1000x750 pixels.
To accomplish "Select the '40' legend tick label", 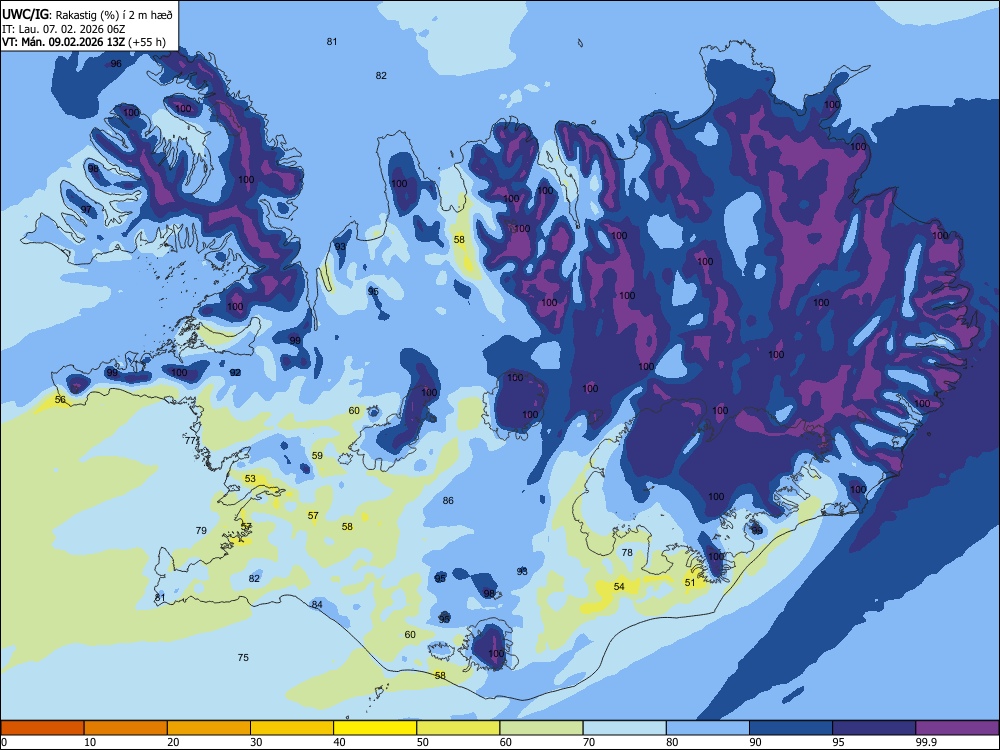I will pos(339,742).
